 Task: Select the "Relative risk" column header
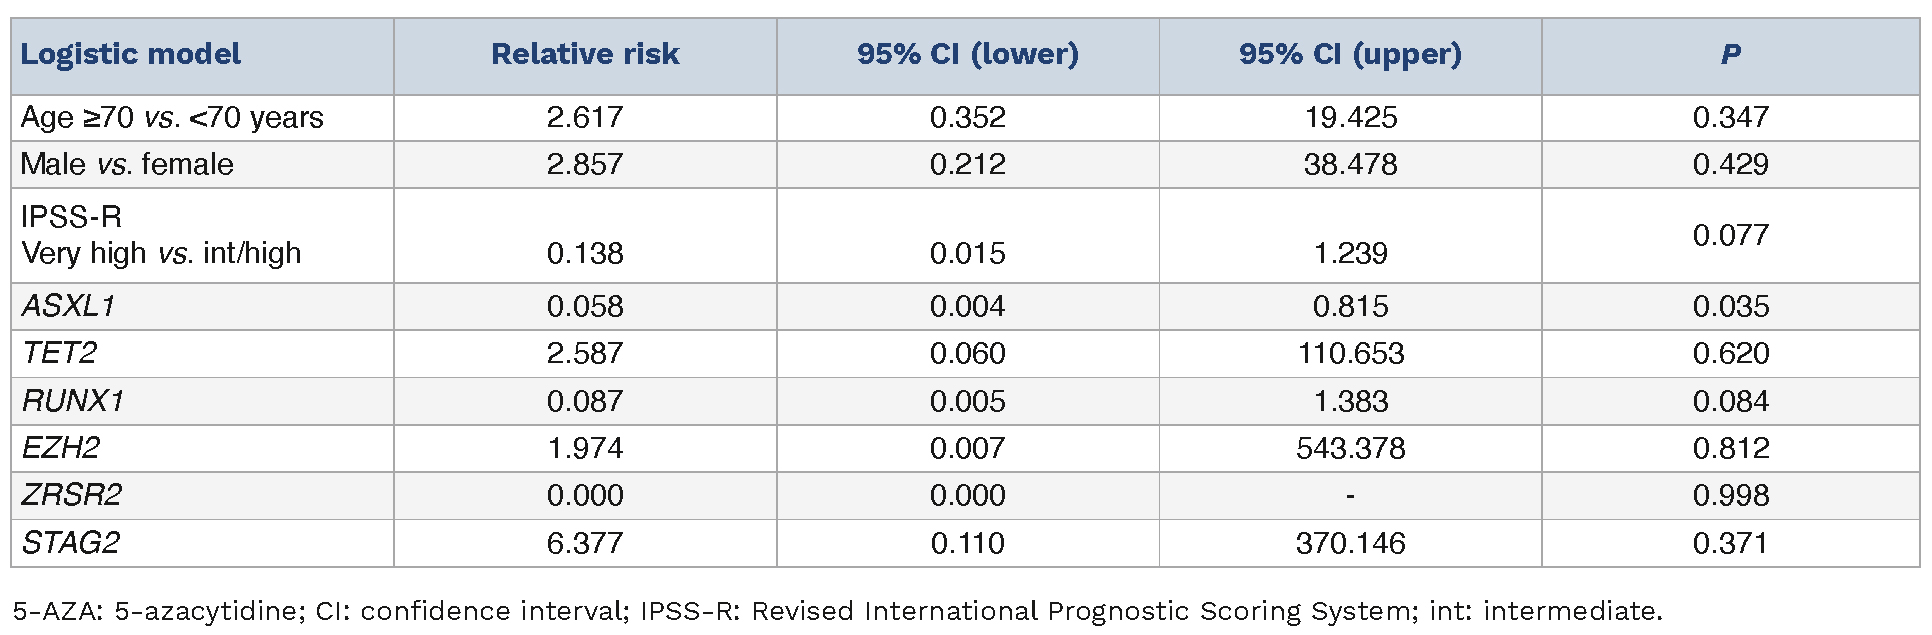585,55
